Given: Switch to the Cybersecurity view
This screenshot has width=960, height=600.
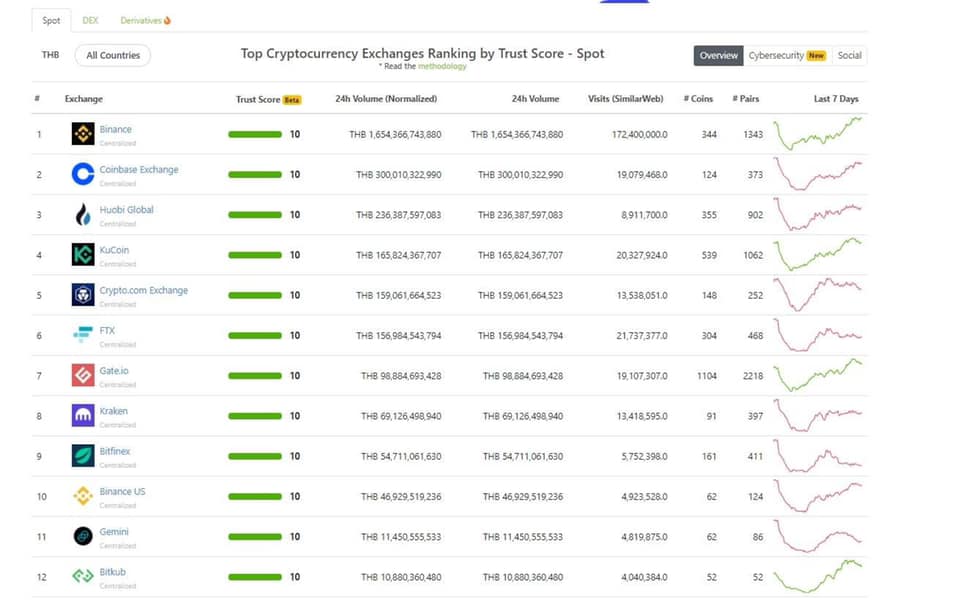Looking at the screenshot, I should (787, 55).
